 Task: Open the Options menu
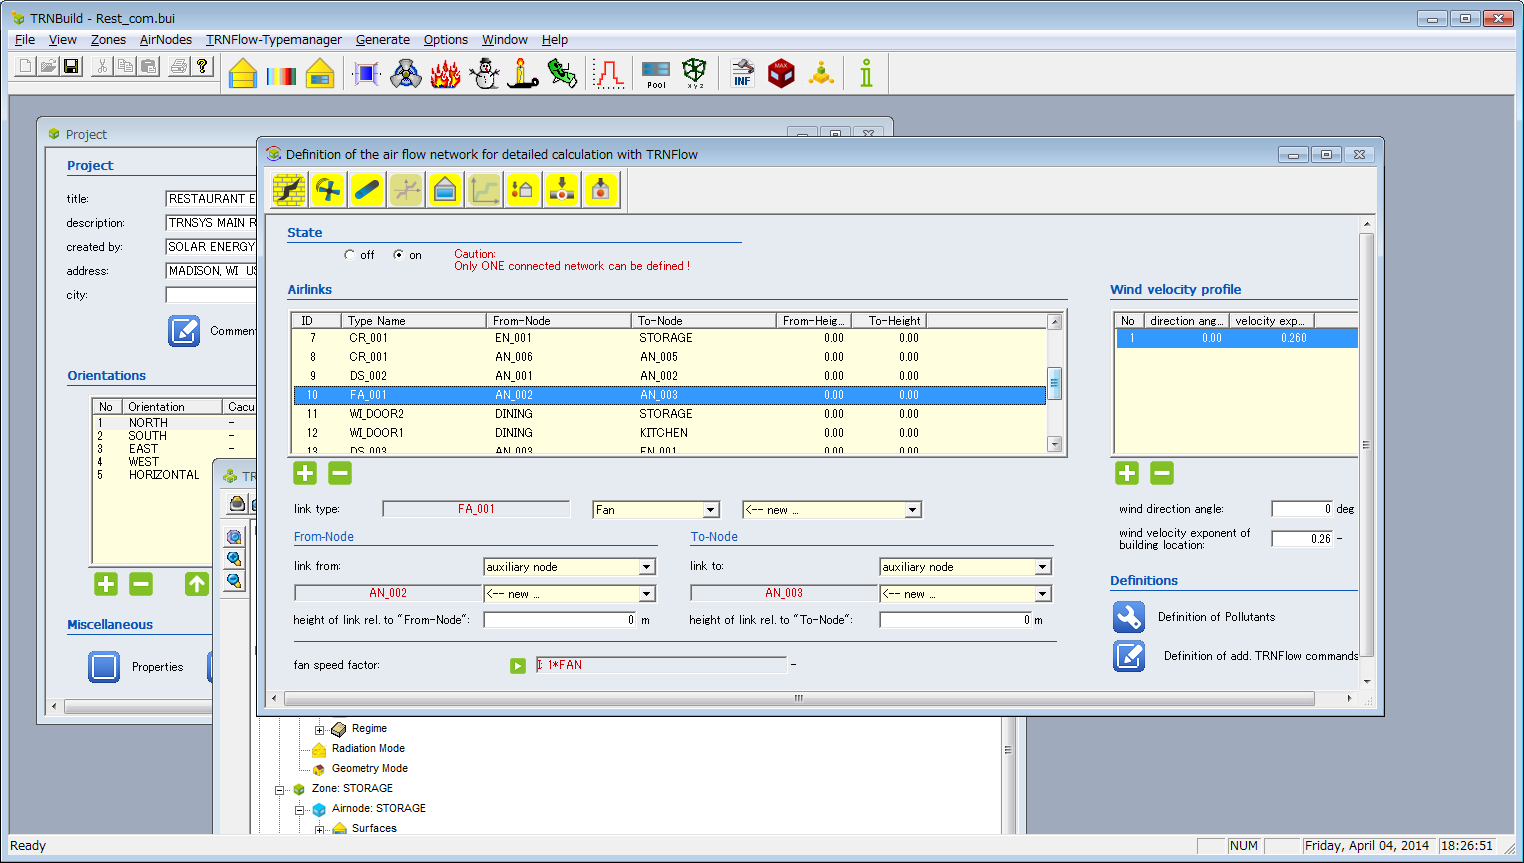coord(446,40)
